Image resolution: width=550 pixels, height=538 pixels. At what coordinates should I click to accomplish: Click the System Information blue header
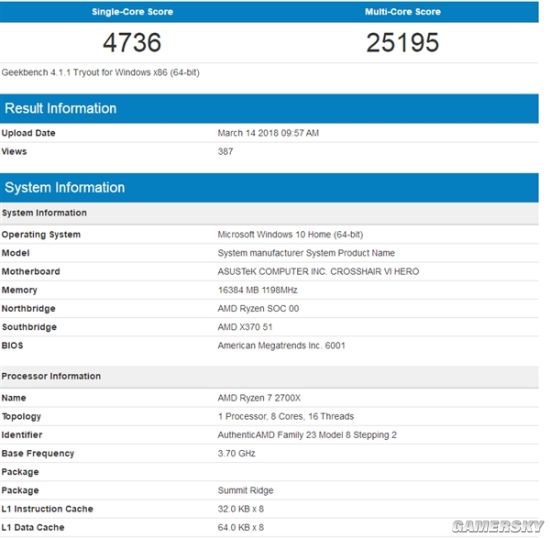[x=269, y=188]
